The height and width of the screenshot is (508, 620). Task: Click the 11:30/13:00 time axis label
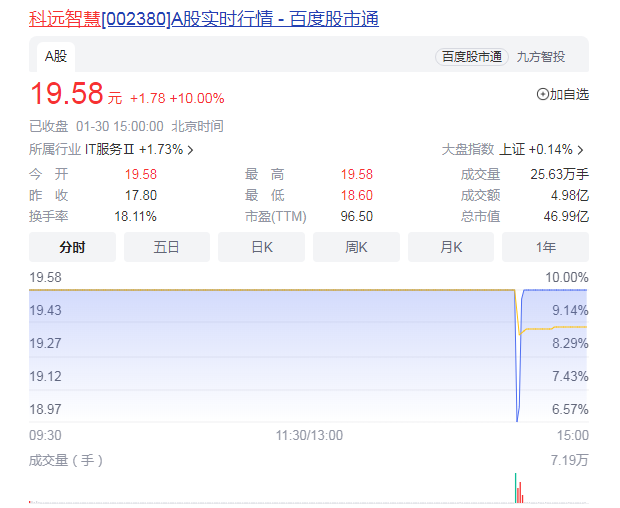[x=309, y=435]
